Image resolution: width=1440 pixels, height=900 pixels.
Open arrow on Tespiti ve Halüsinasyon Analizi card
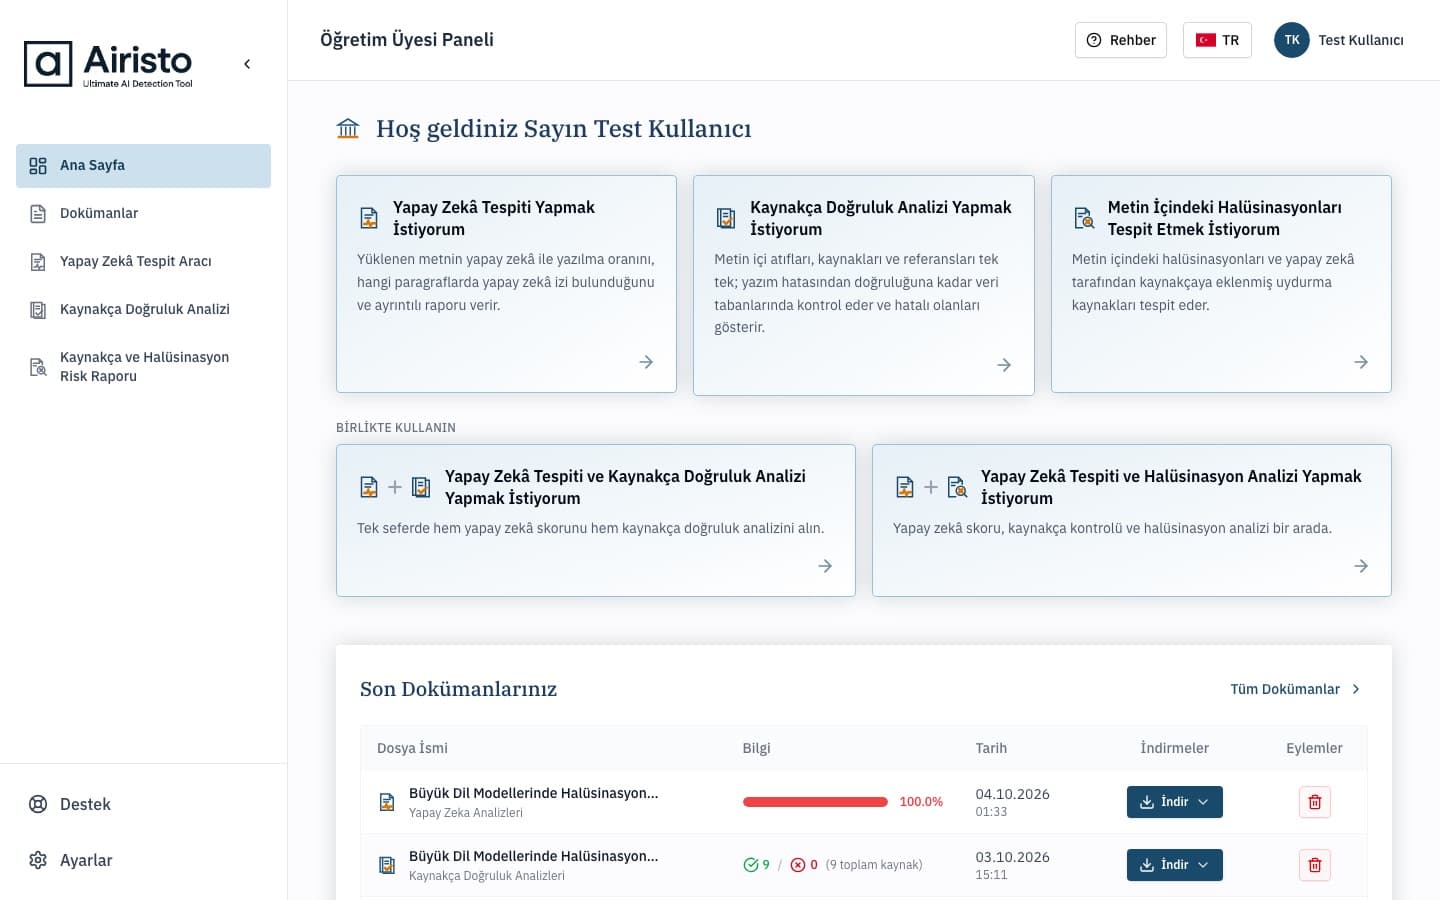1361,566
